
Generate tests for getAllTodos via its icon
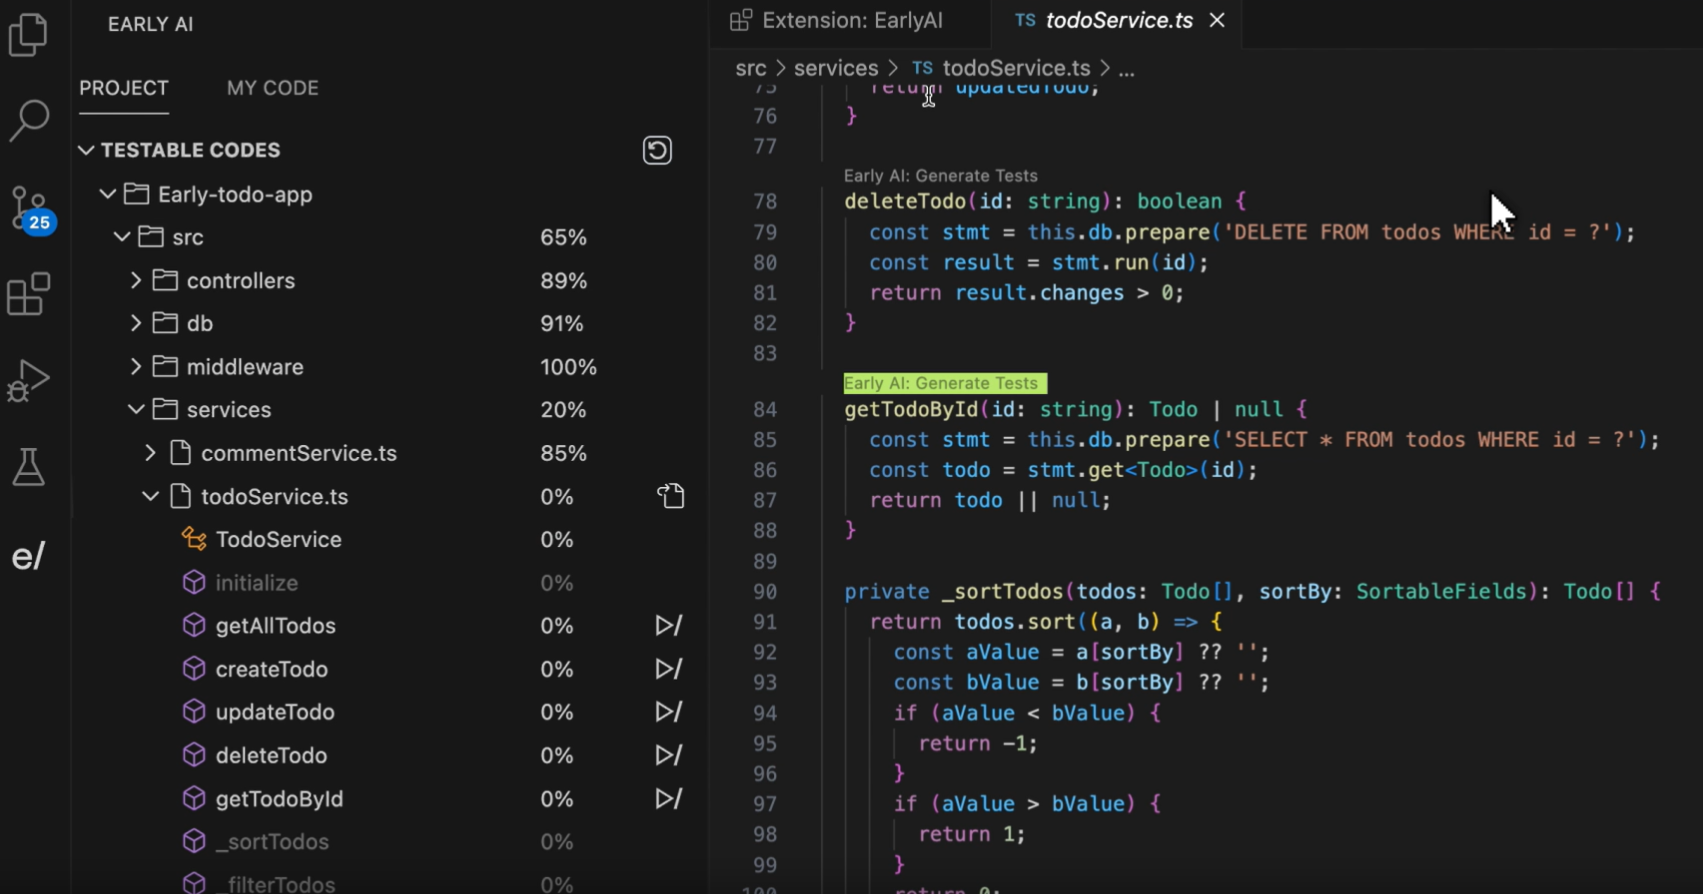[x=668, y=626]
